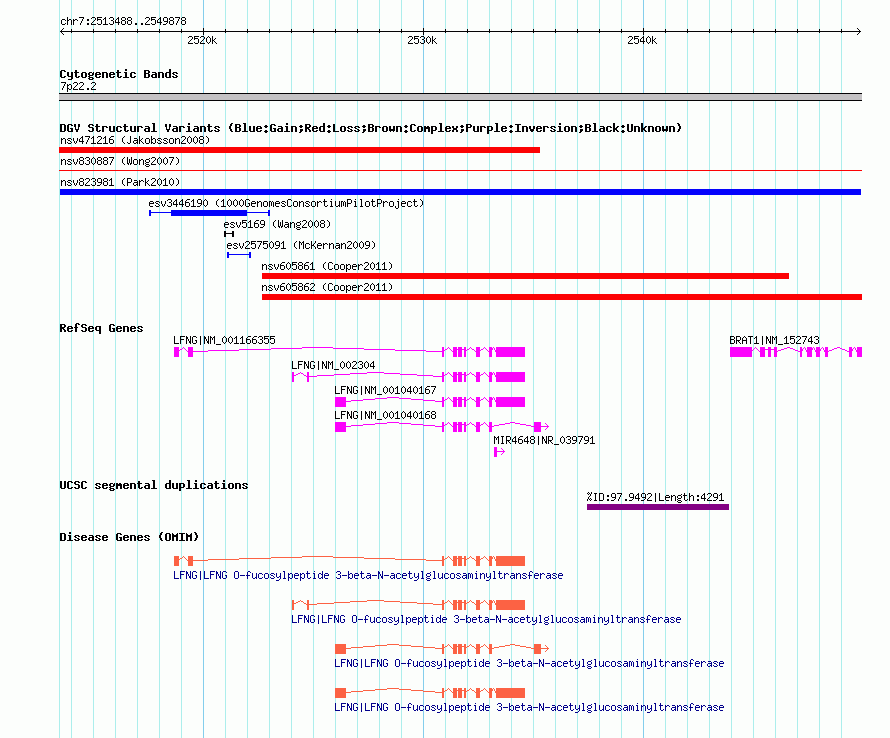Click the third OMIM LFNG O-fucosylpeptide label

click(x=529, y=663)
